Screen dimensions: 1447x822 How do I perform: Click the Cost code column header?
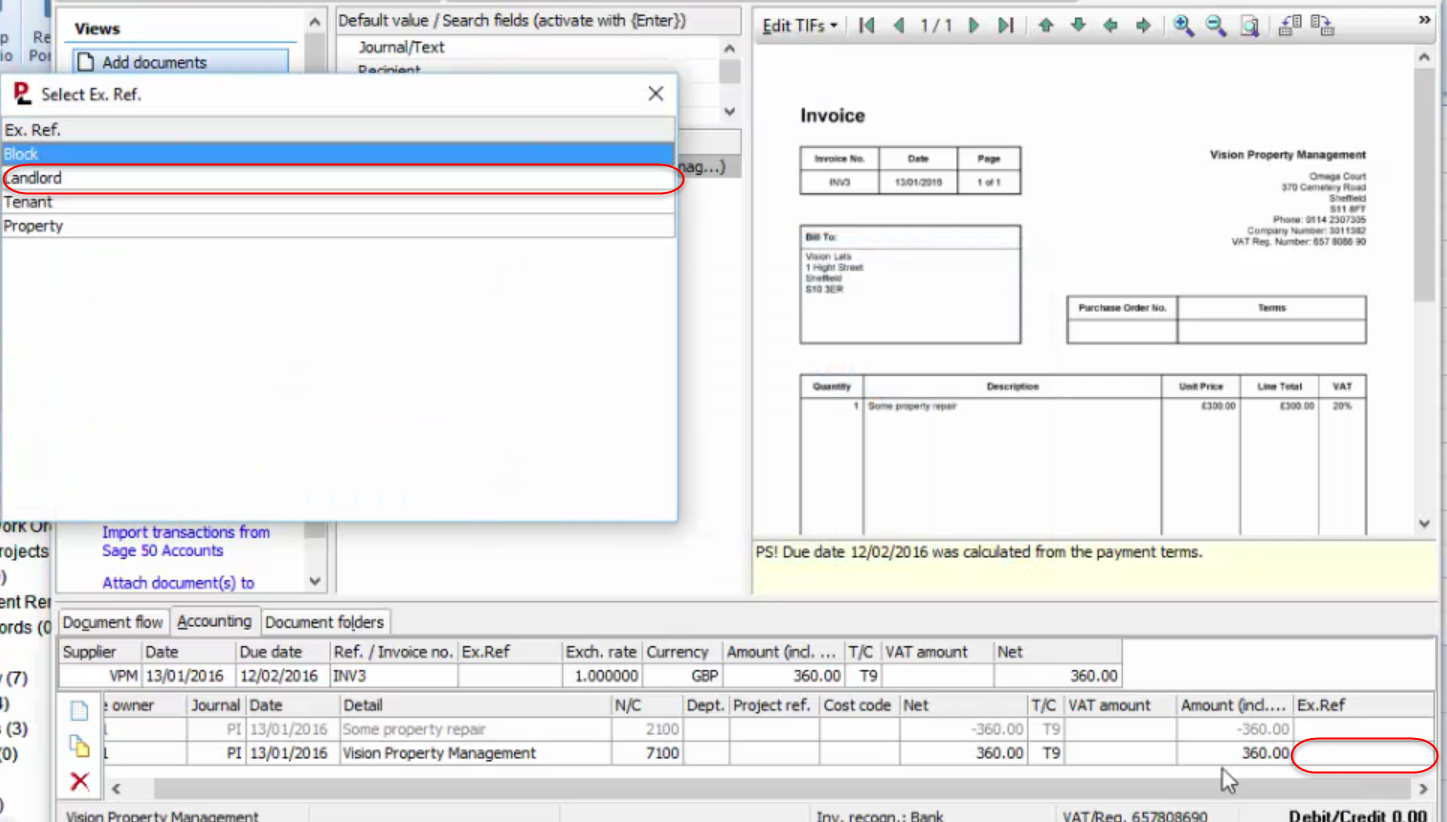pyautogui.click(x=859, y=705)
